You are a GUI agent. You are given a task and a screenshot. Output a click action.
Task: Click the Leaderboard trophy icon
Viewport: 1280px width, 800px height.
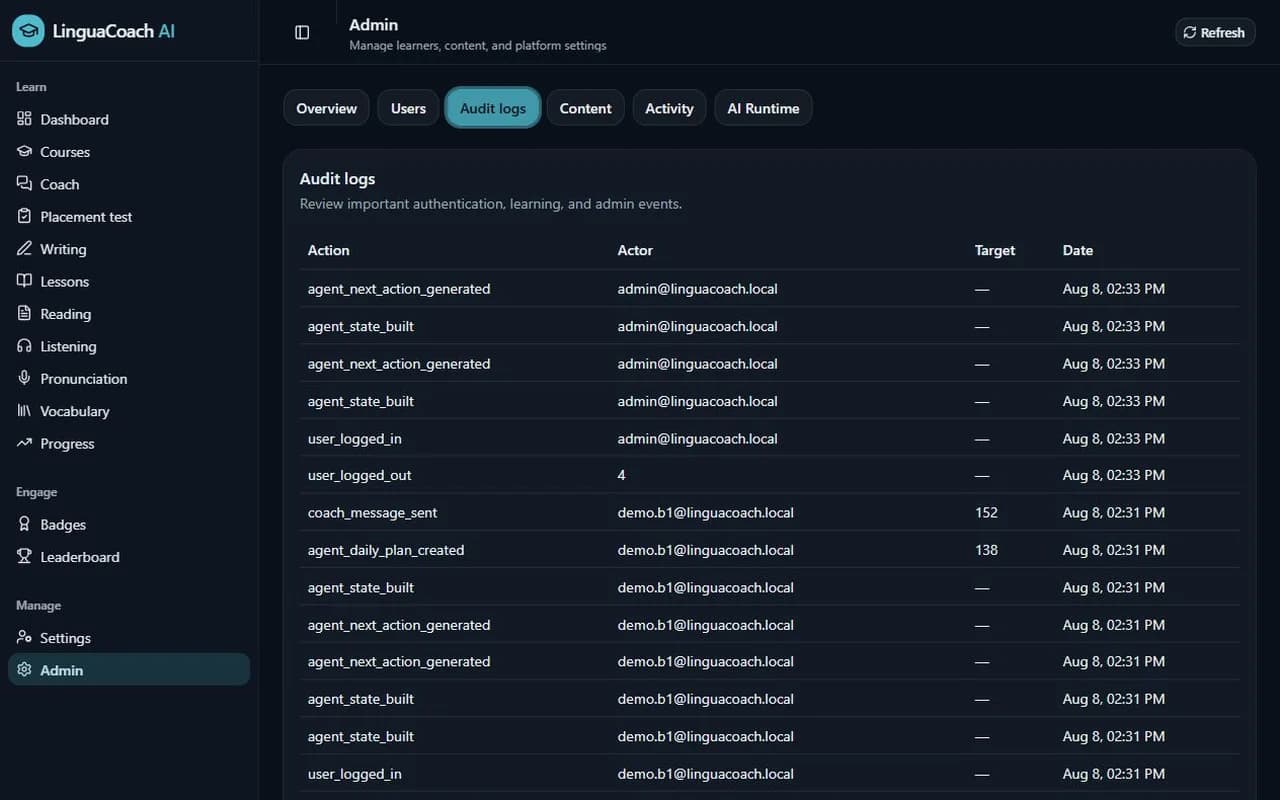[24, 557]
